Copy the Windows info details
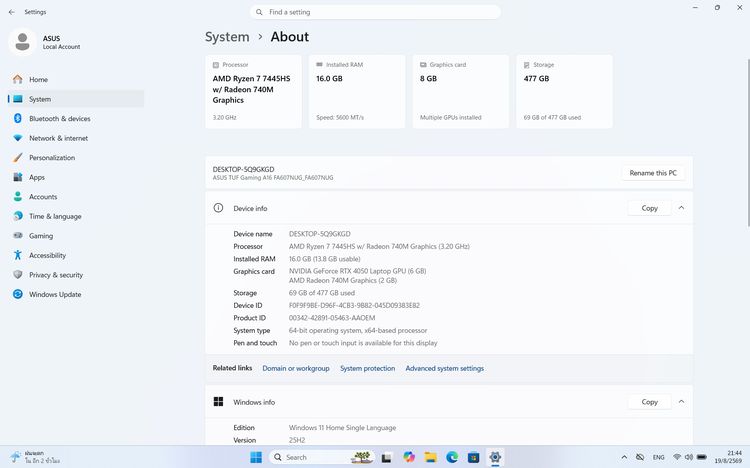This screenshot has height=468, width=750. 649,402
